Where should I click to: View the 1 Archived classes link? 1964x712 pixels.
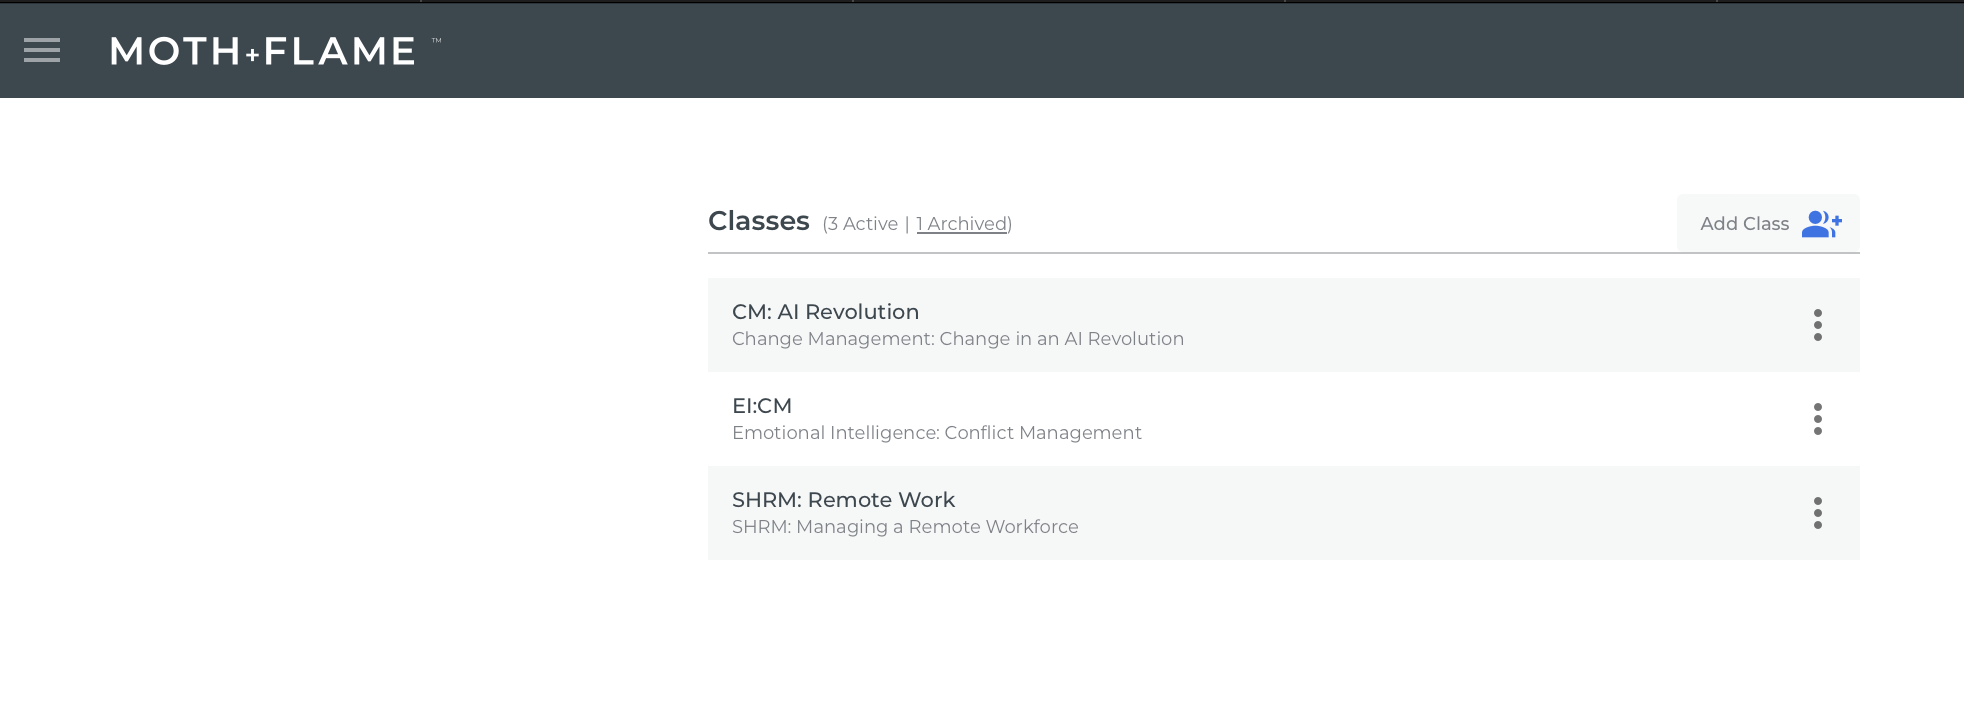tap(961, 224)
